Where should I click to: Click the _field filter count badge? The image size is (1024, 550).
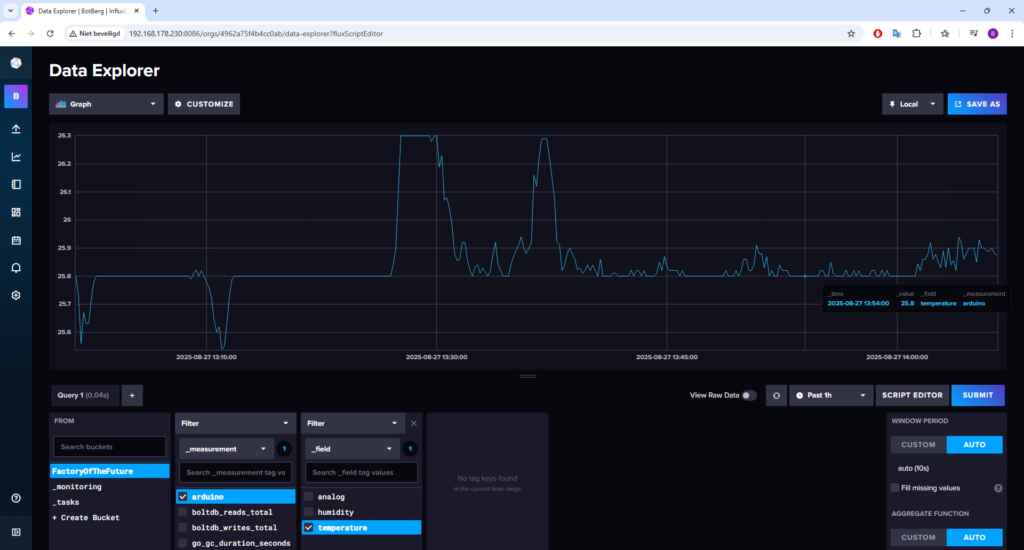click(x=410, y=449)
